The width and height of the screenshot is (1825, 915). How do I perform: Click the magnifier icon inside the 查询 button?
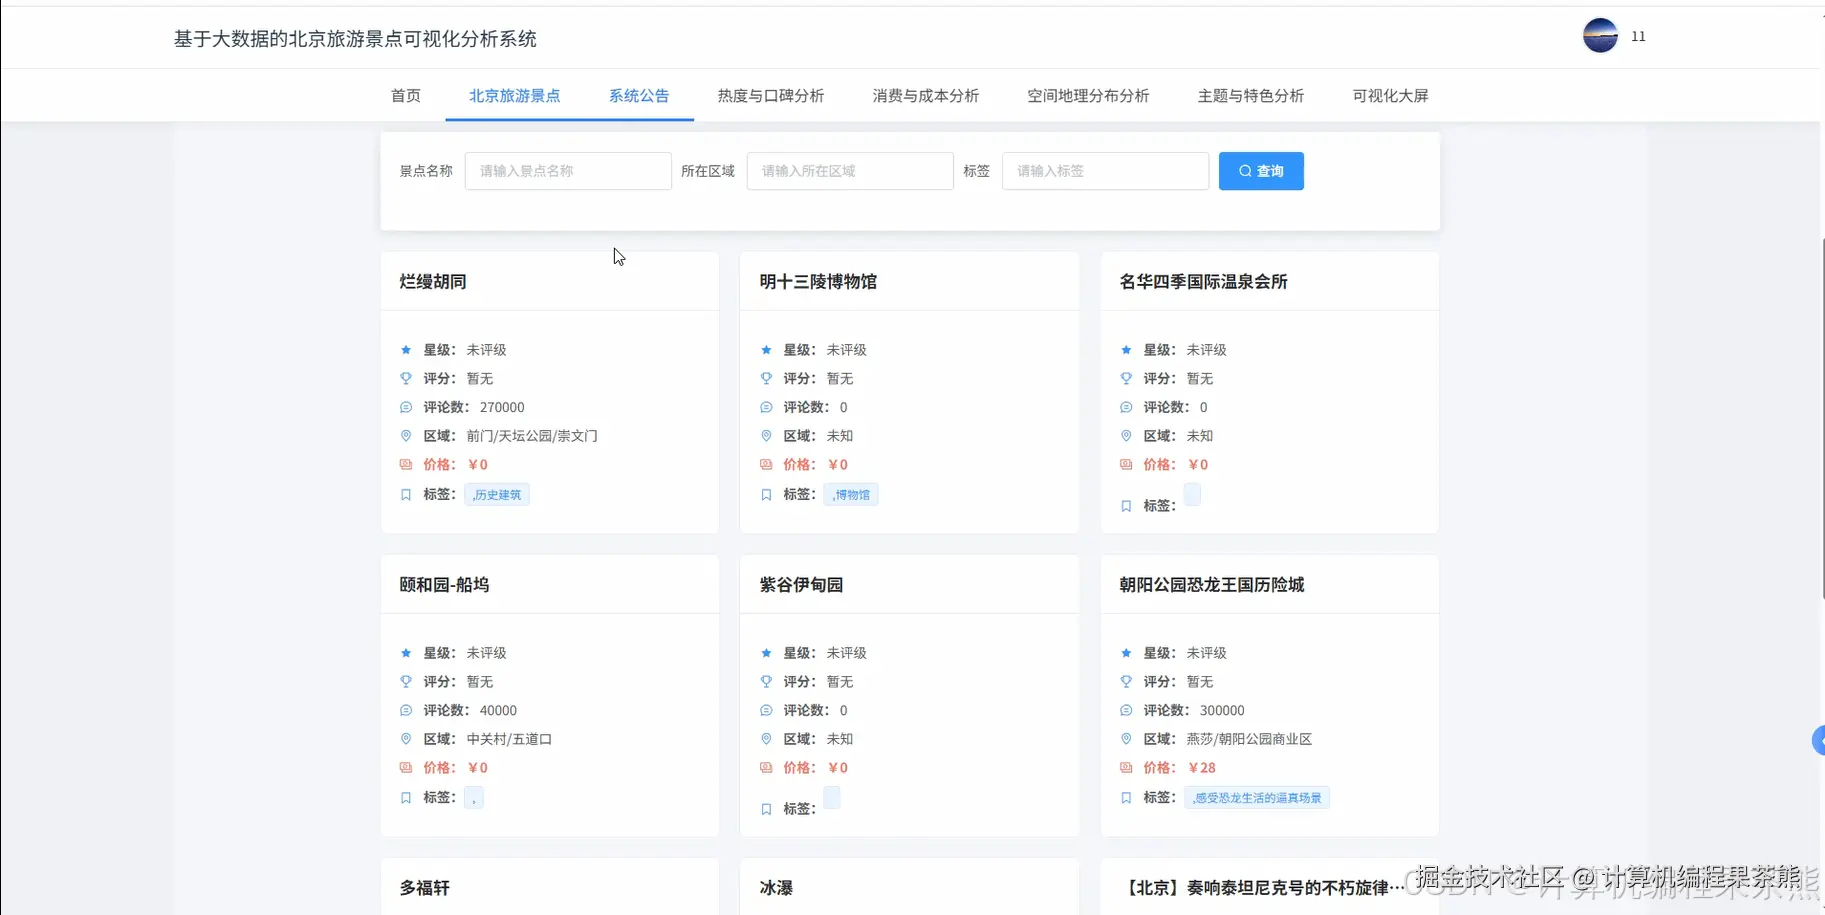(1243, 171)
